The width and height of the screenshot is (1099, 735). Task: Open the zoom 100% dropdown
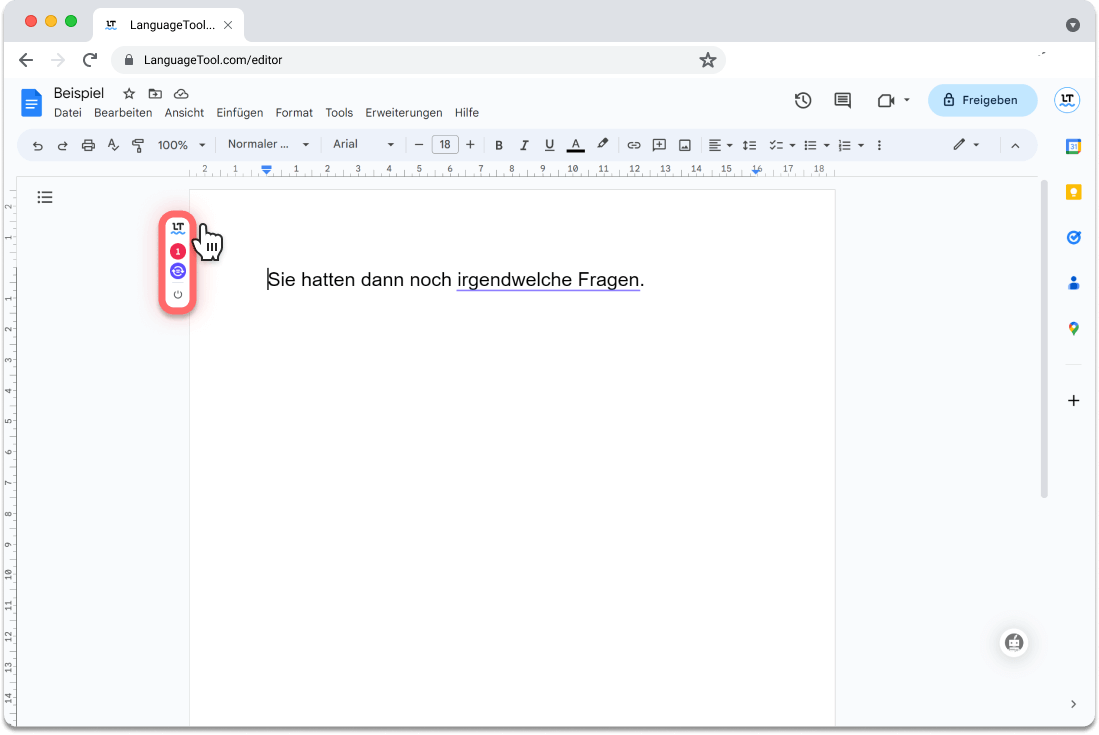click(x=182, y=145)
